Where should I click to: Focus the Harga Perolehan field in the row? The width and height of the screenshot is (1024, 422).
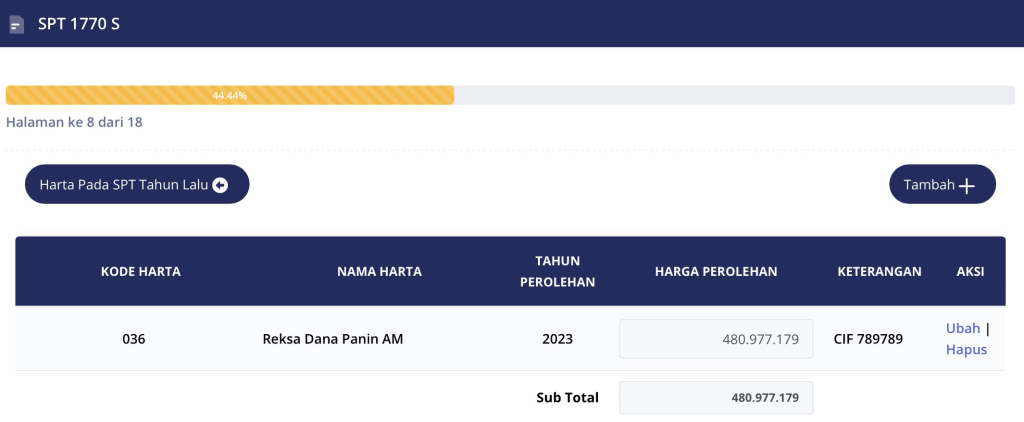[x=716, y=339]
